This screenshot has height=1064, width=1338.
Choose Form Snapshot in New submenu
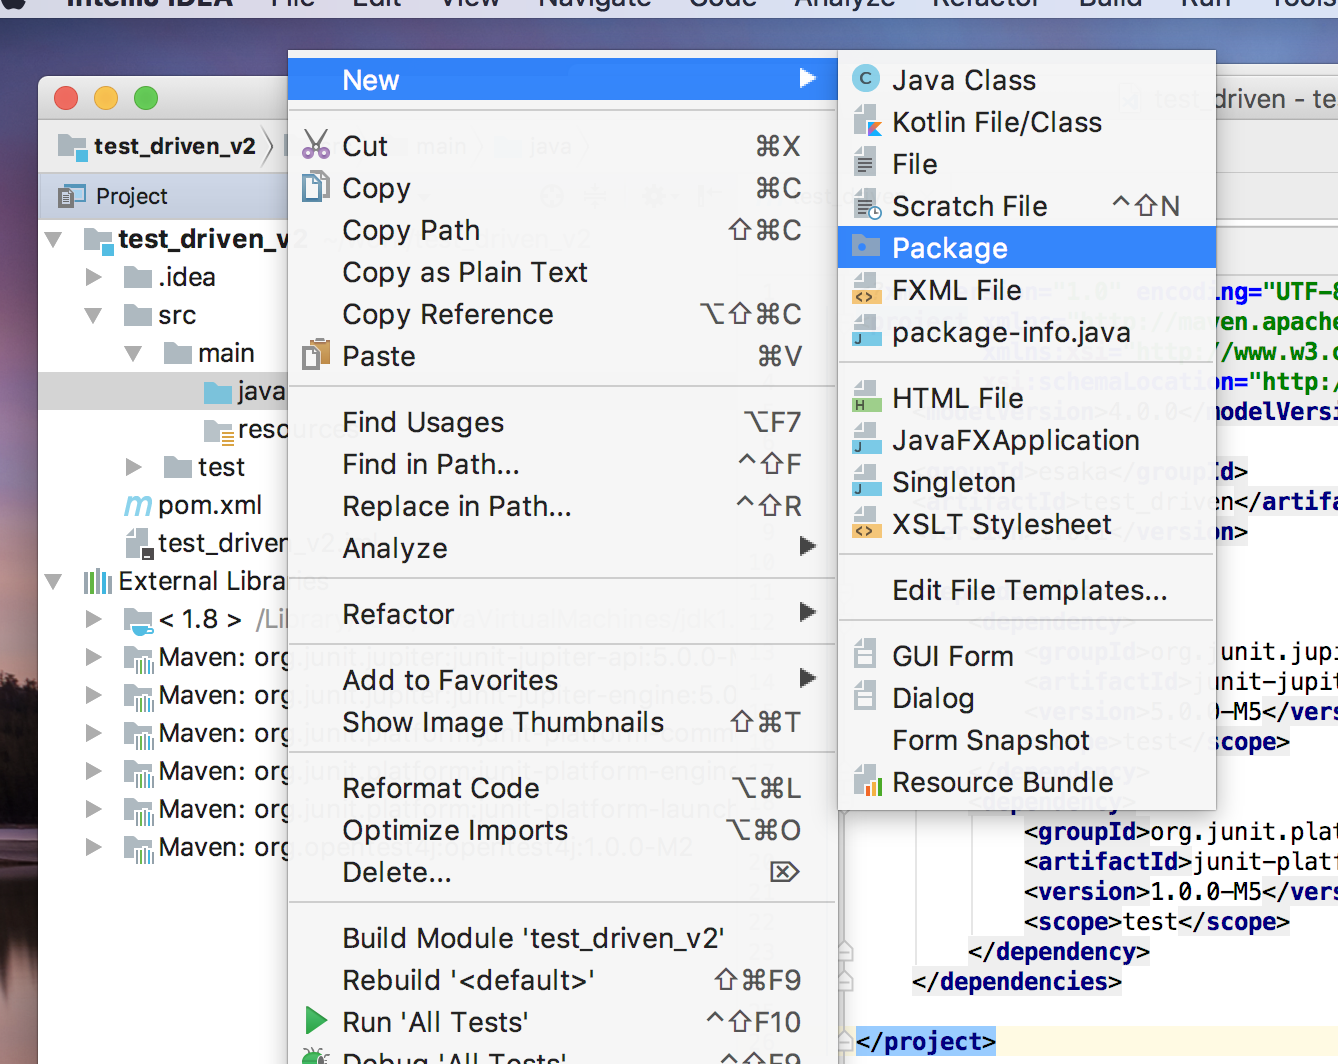coord(1027,740)
